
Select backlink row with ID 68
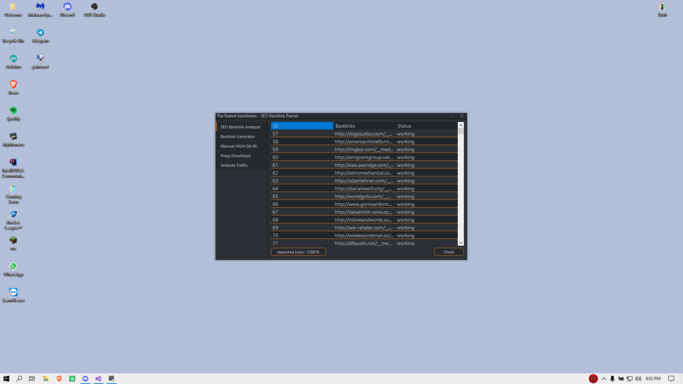pyautogui.click(x=364, y=220)
